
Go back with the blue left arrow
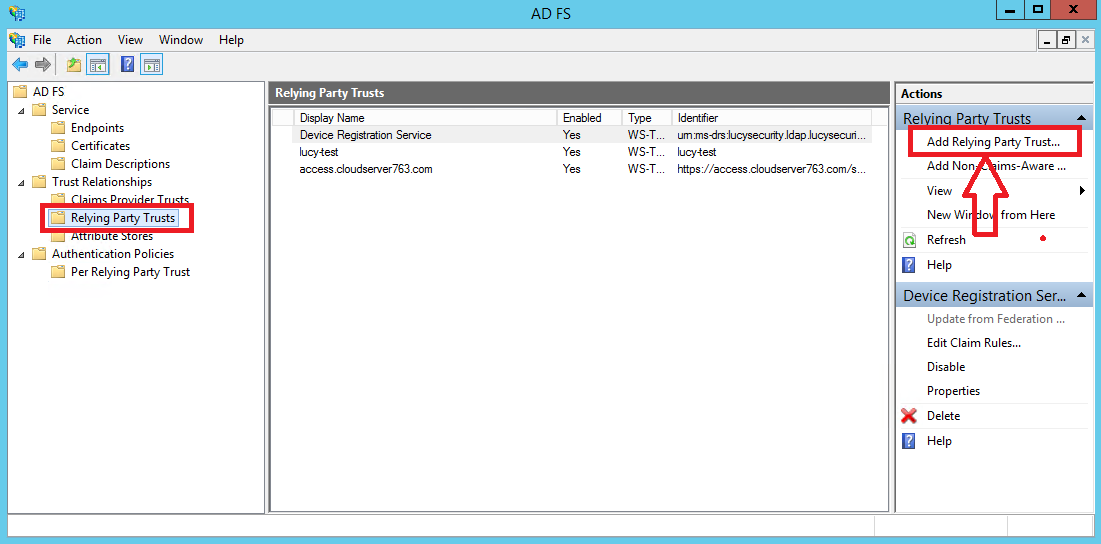pos(20,65)
